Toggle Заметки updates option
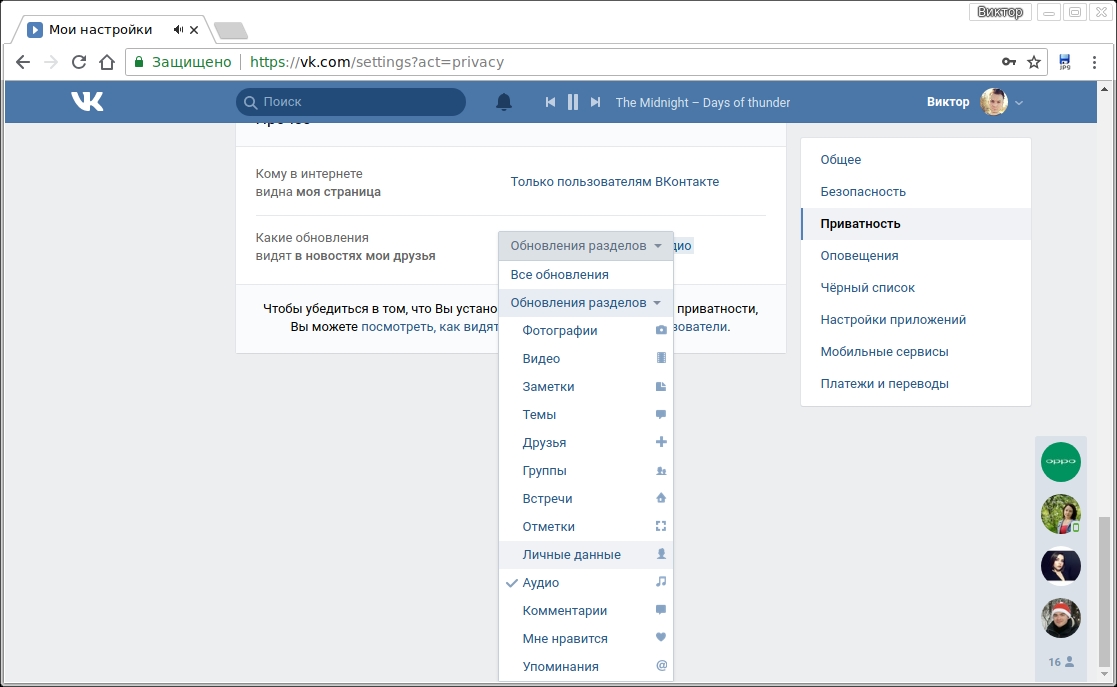 (x=586, y=386)
